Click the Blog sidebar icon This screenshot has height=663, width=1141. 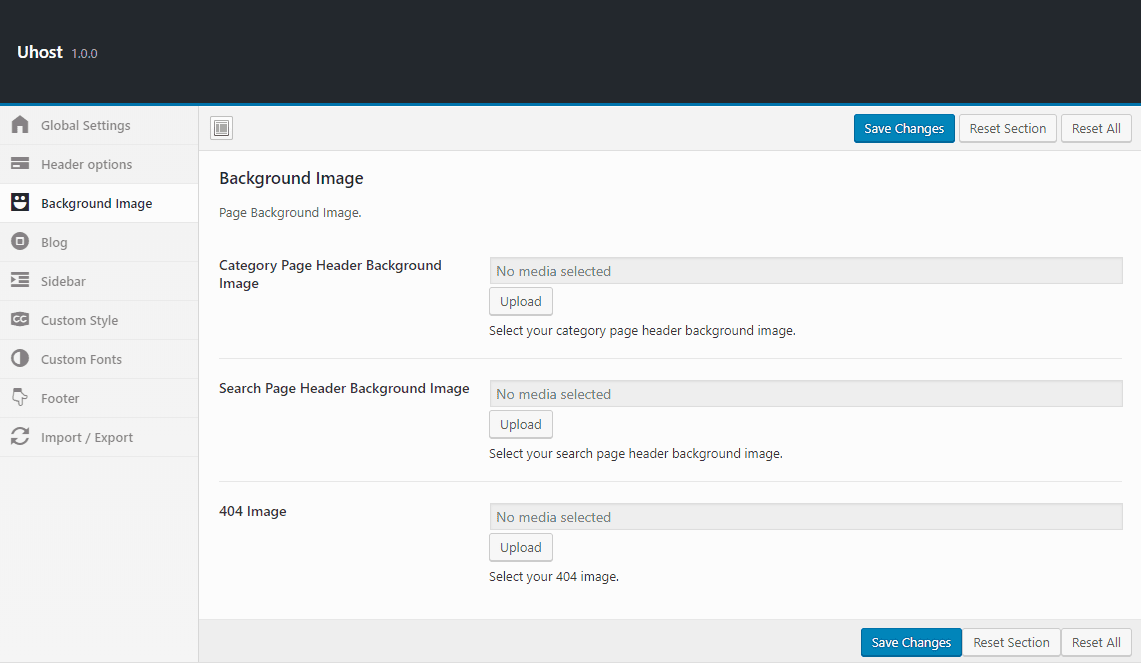[x=20, y=242]
